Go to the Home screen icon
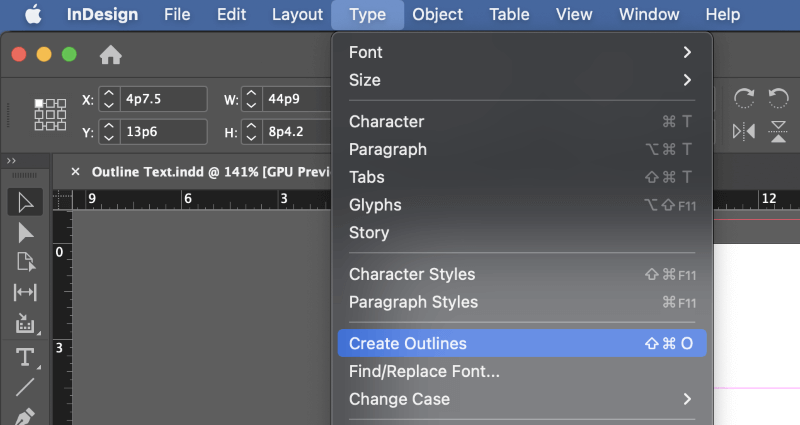800x425 pixels. [110, 55]
